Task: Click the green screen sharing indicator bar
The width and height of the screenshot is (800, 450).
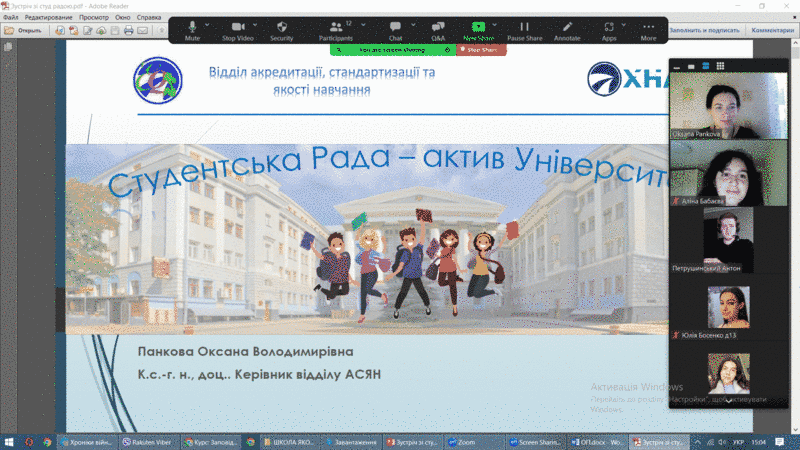Action: (393, 50)
